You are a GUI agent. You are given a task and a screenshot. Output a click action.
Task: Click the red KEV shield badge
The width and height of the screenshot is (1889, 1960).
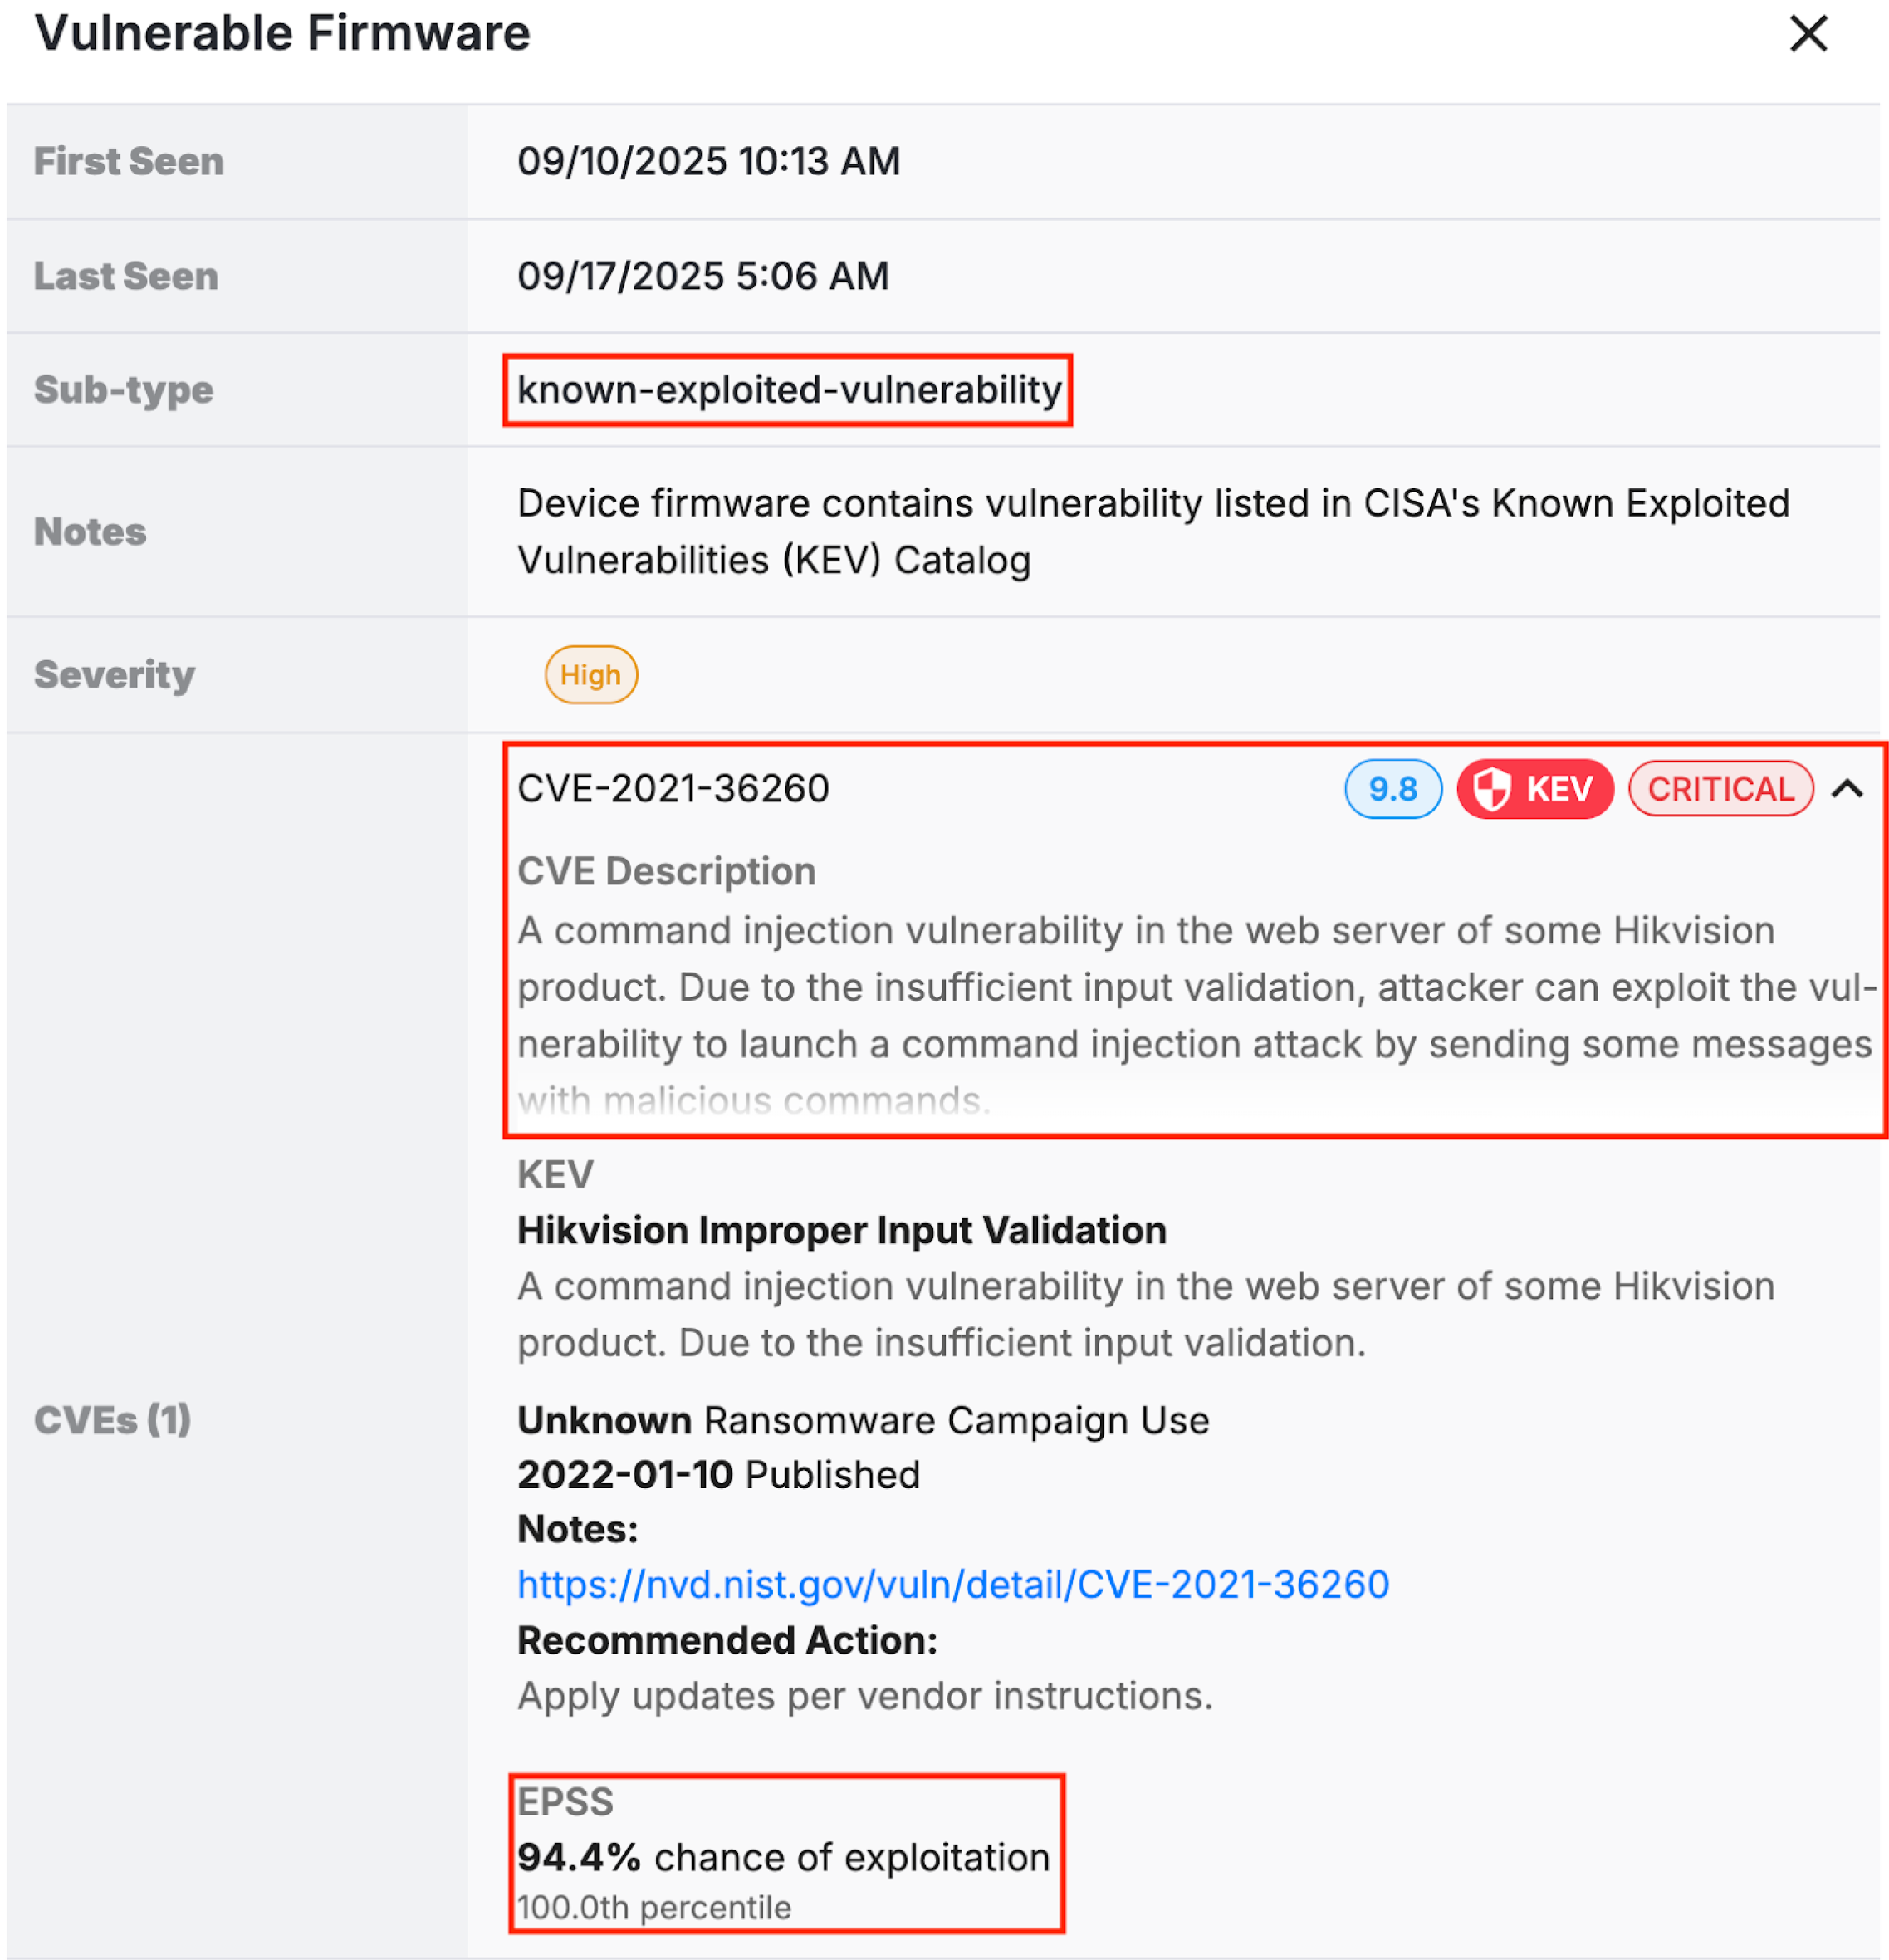1534,789
